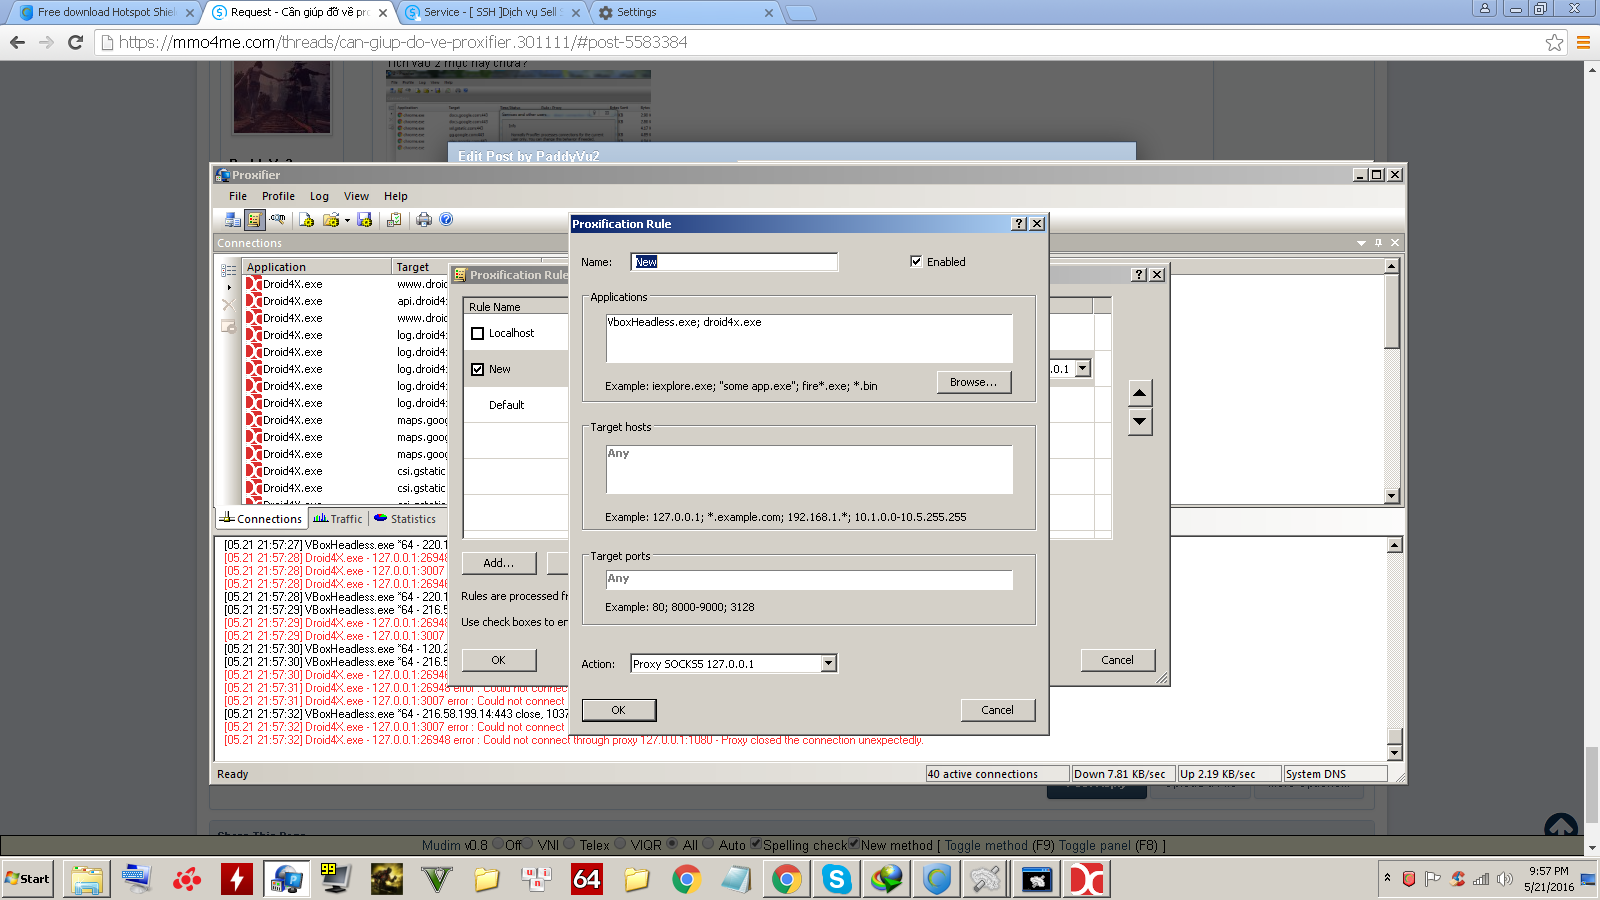Click the New Profile toolbar icon
The image size is (1600, 900).
(x=307, y=220)
